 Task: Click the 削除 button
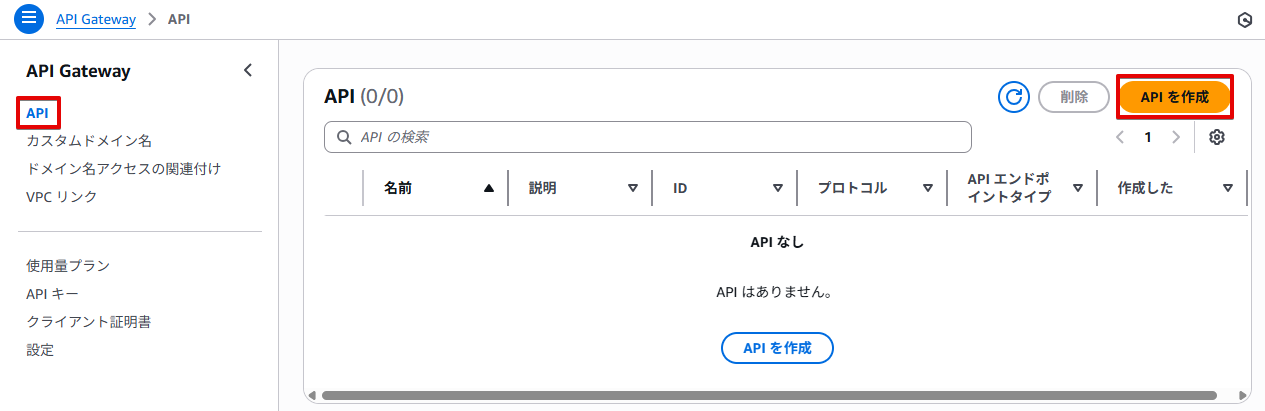pyautogui.click(x=1074, y=97)
